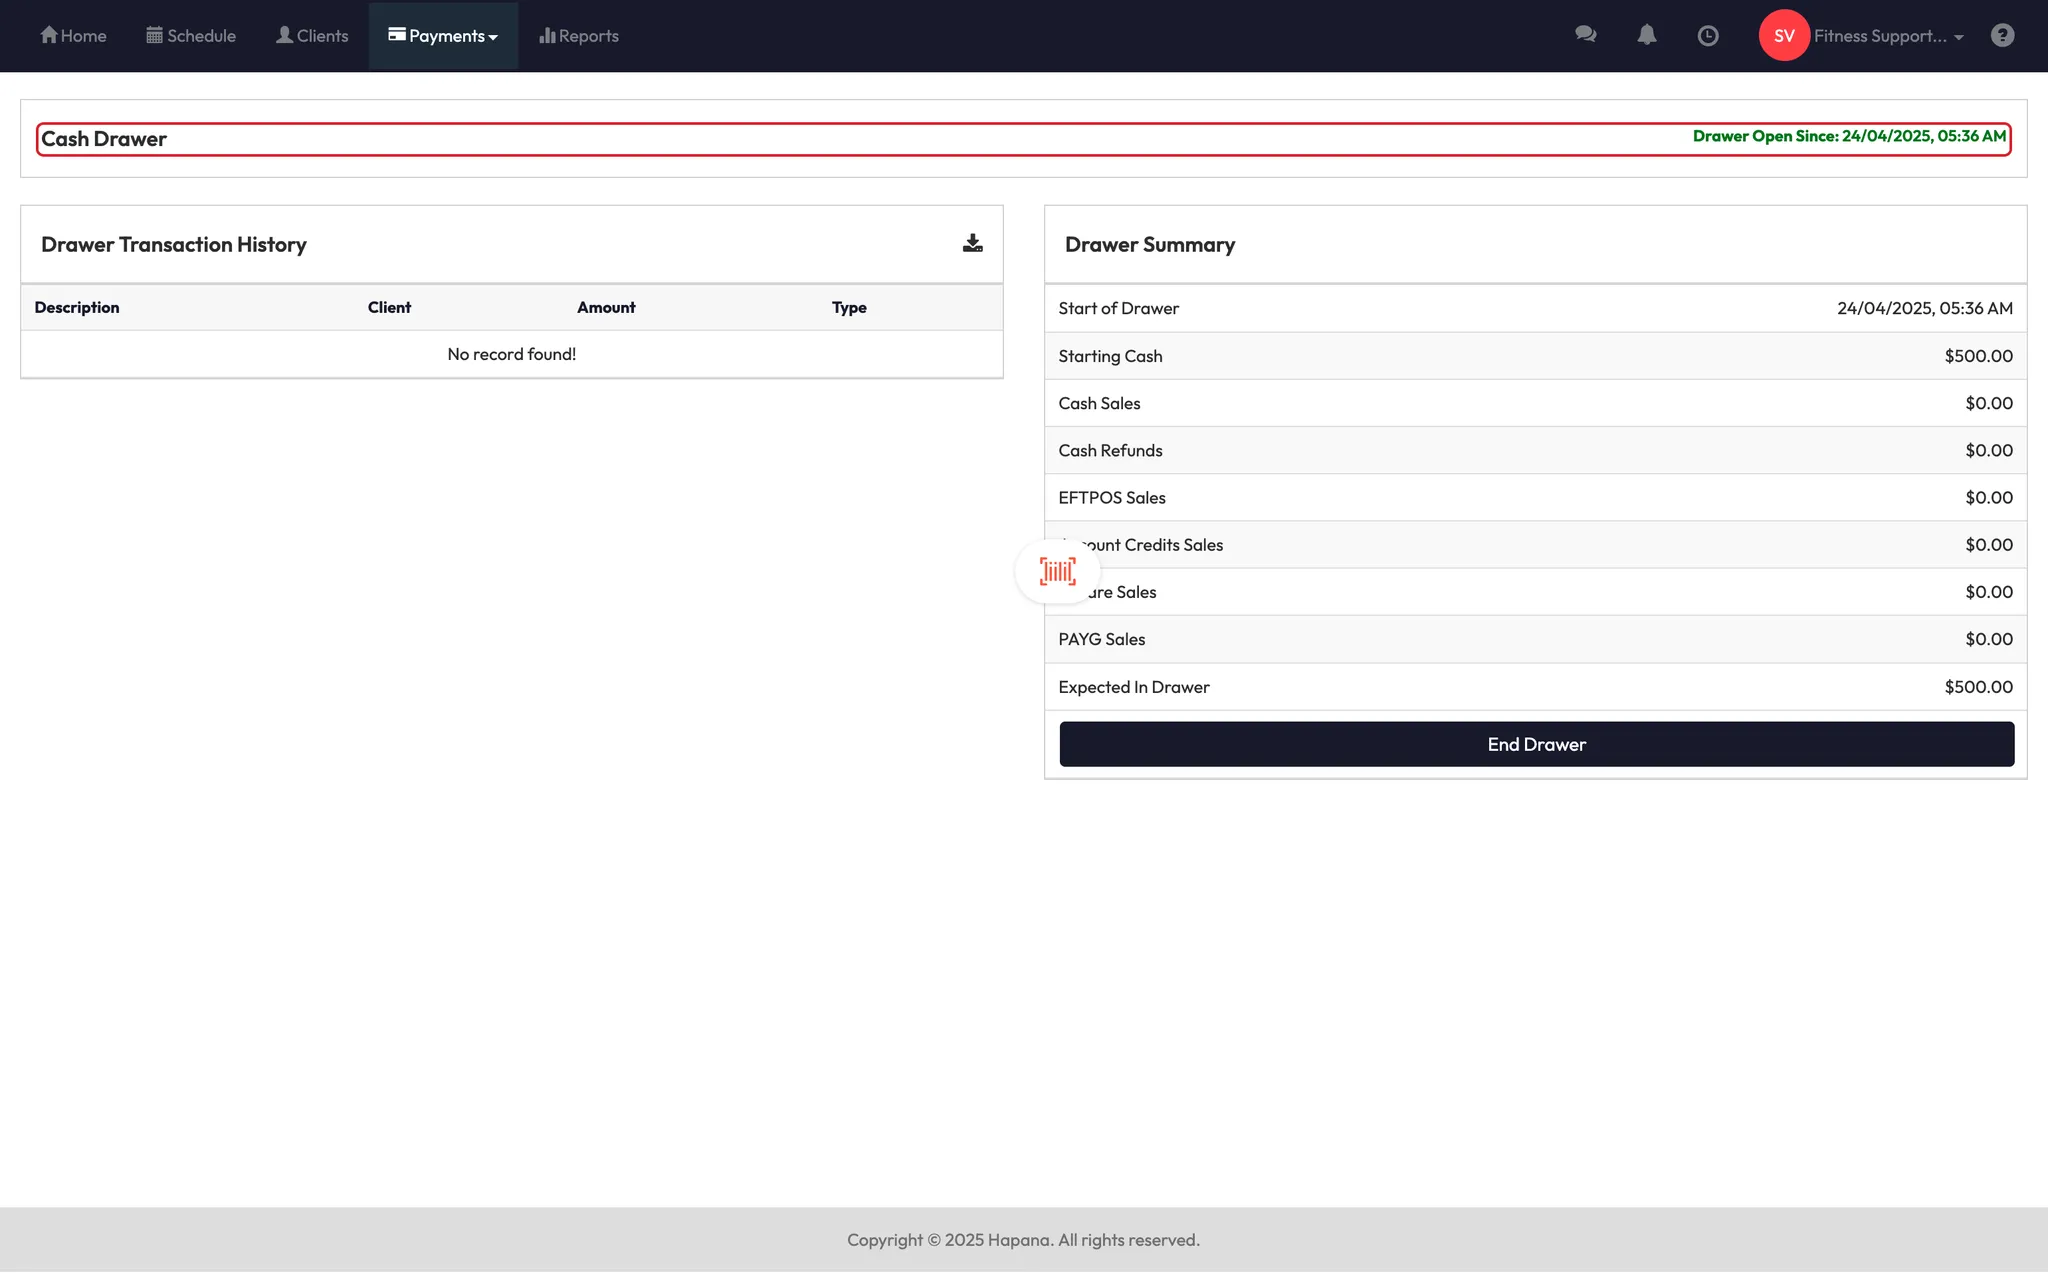Open the help question mark icon
Screen dimensions: 2048x1273
[x=2002, y=36]
